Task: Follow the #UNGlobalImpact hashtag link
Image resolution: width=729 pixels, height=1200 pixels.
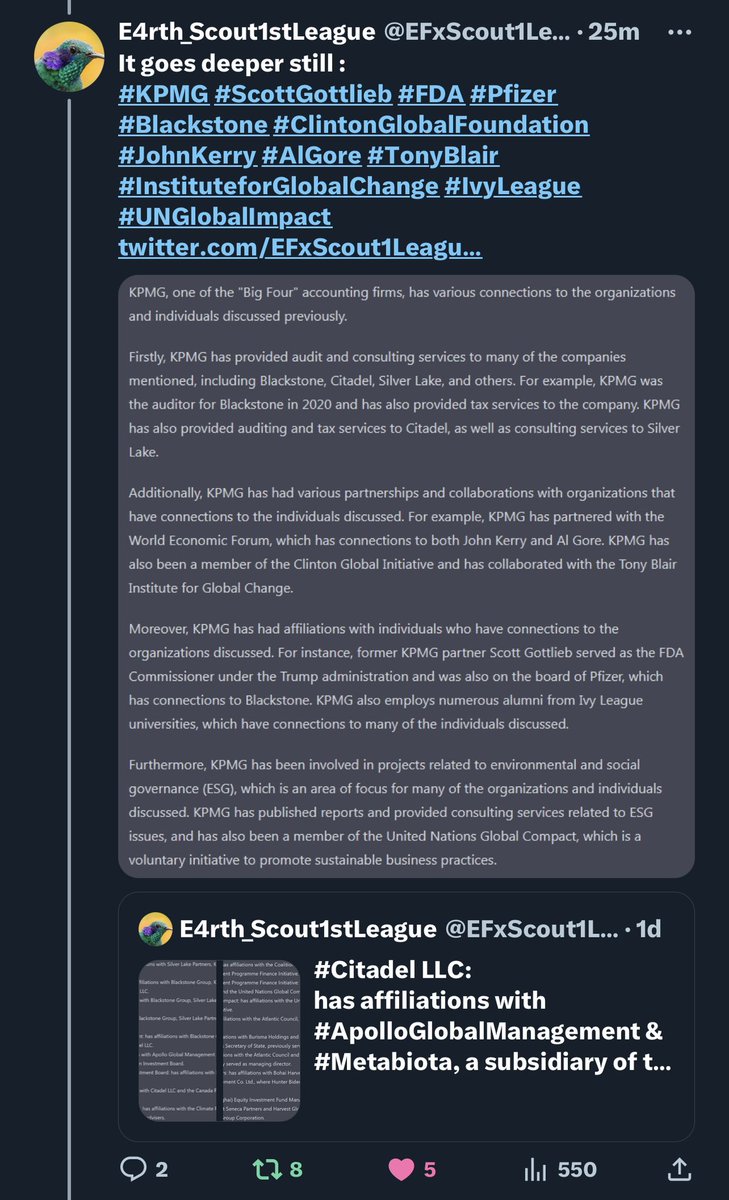Action: [x=225, y=216]
